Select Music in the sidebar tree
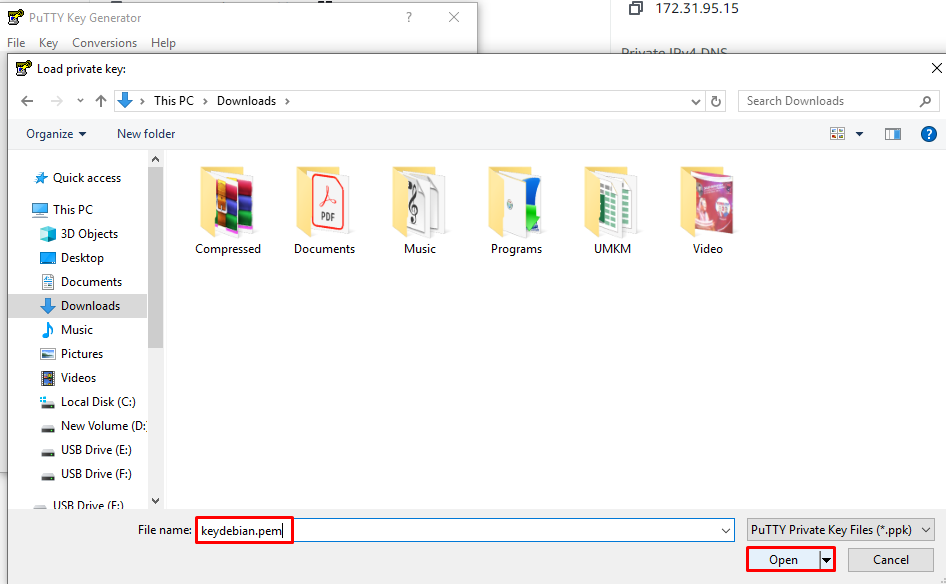This screenshot has height=584, width=946. coord(66,330)
